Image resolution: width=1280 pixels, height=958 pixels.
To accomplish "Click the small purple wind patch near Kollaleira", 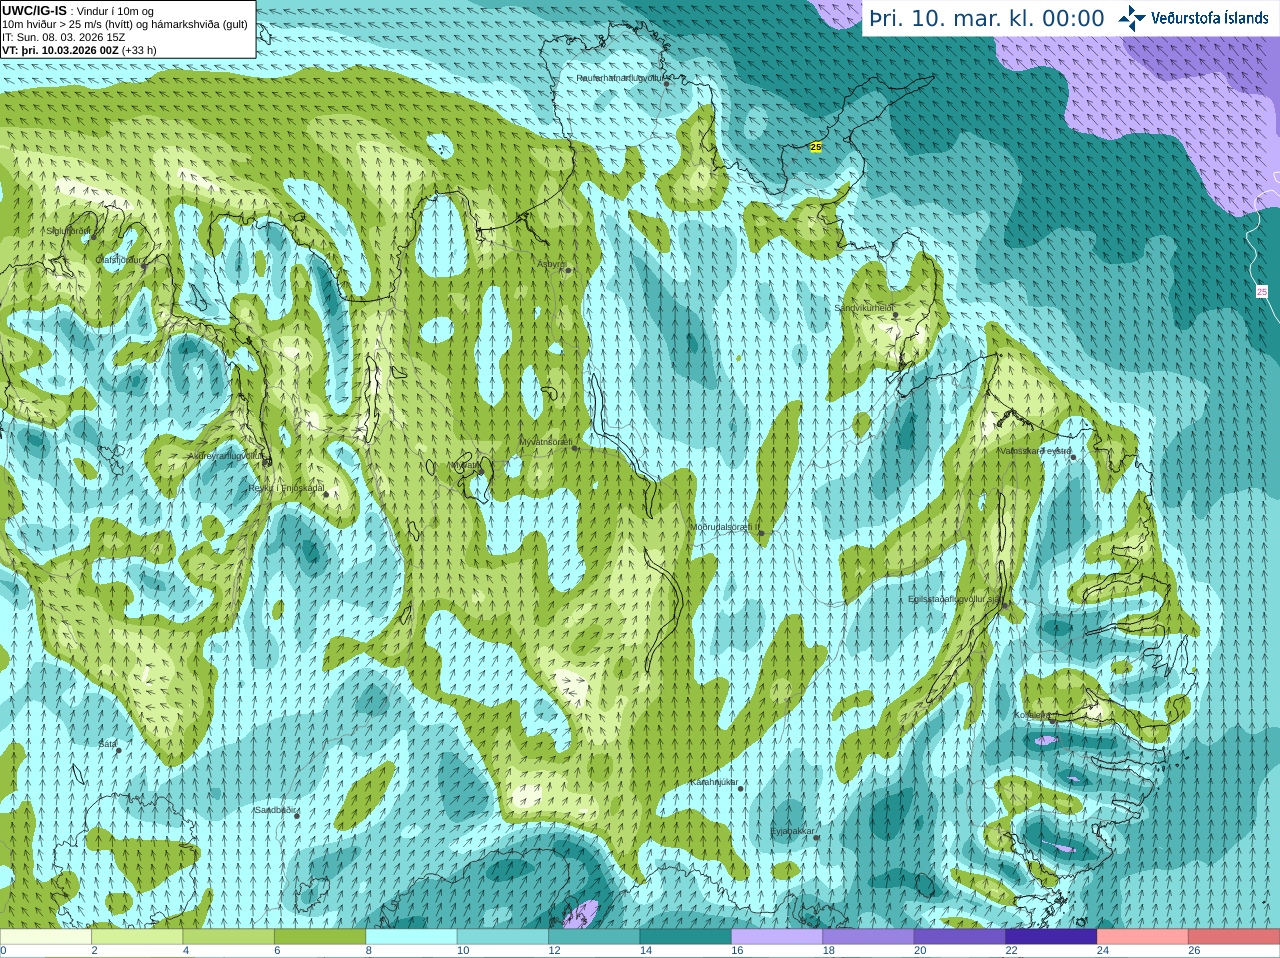I will 1044,741.
